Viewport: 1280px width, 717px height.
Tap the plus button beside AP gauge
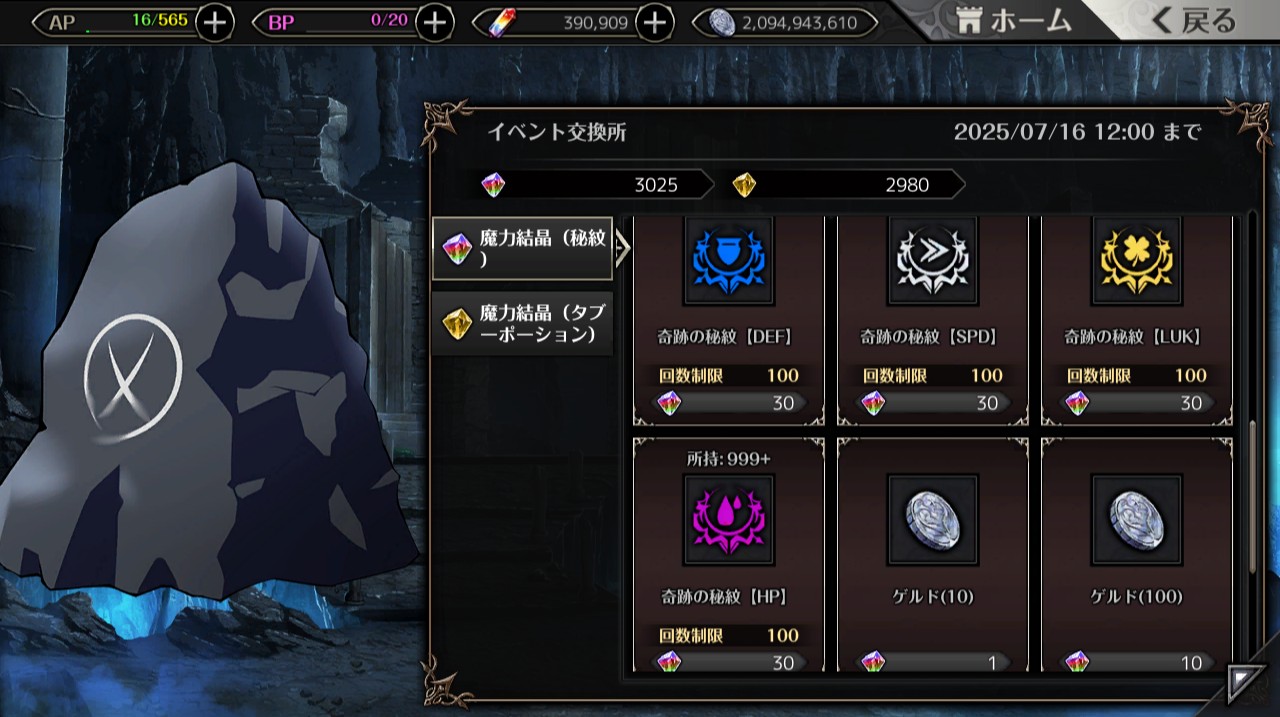click(x=215, y=22)
